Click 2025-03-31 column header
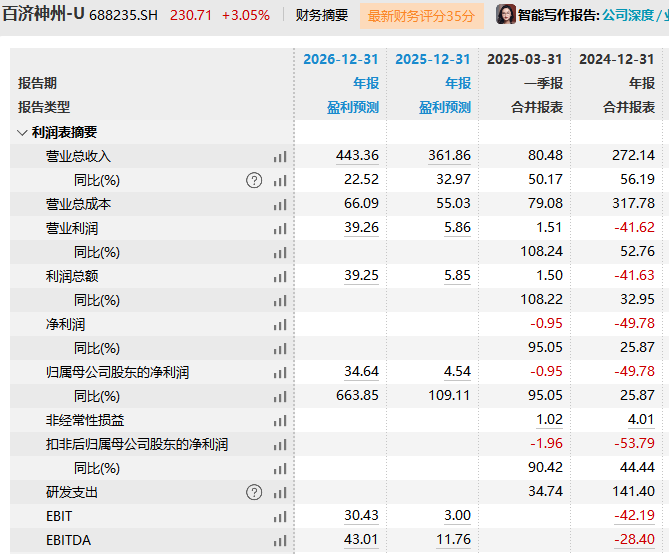 point(525,59)
